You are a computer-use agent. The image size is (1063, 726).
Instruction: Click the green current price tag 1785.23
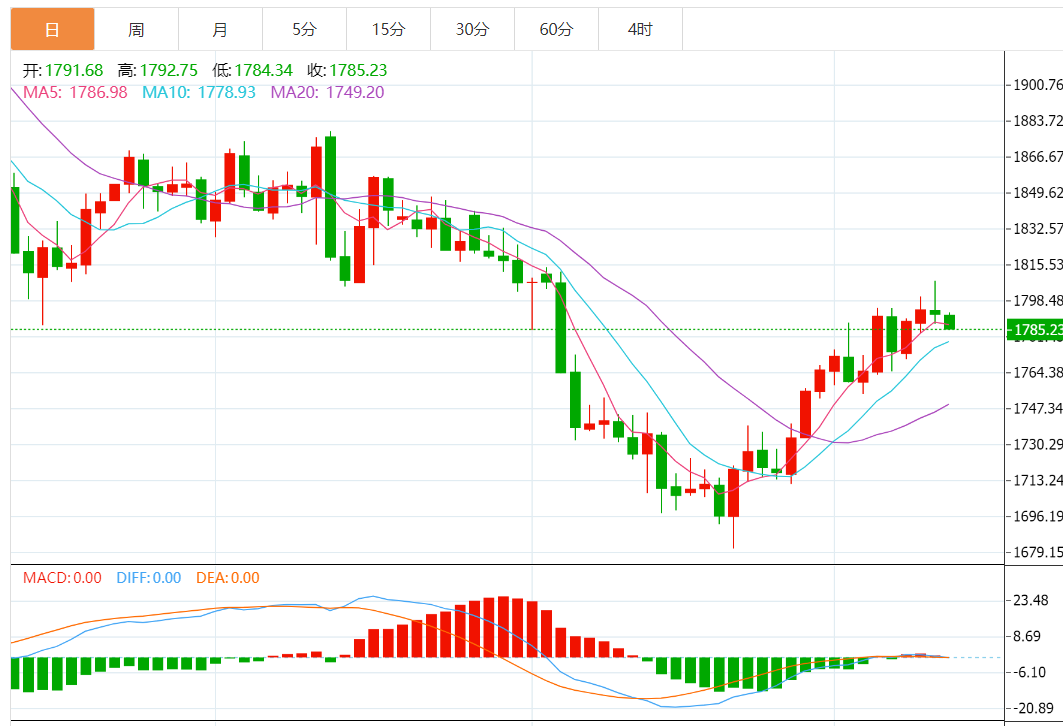point(1035,330)
